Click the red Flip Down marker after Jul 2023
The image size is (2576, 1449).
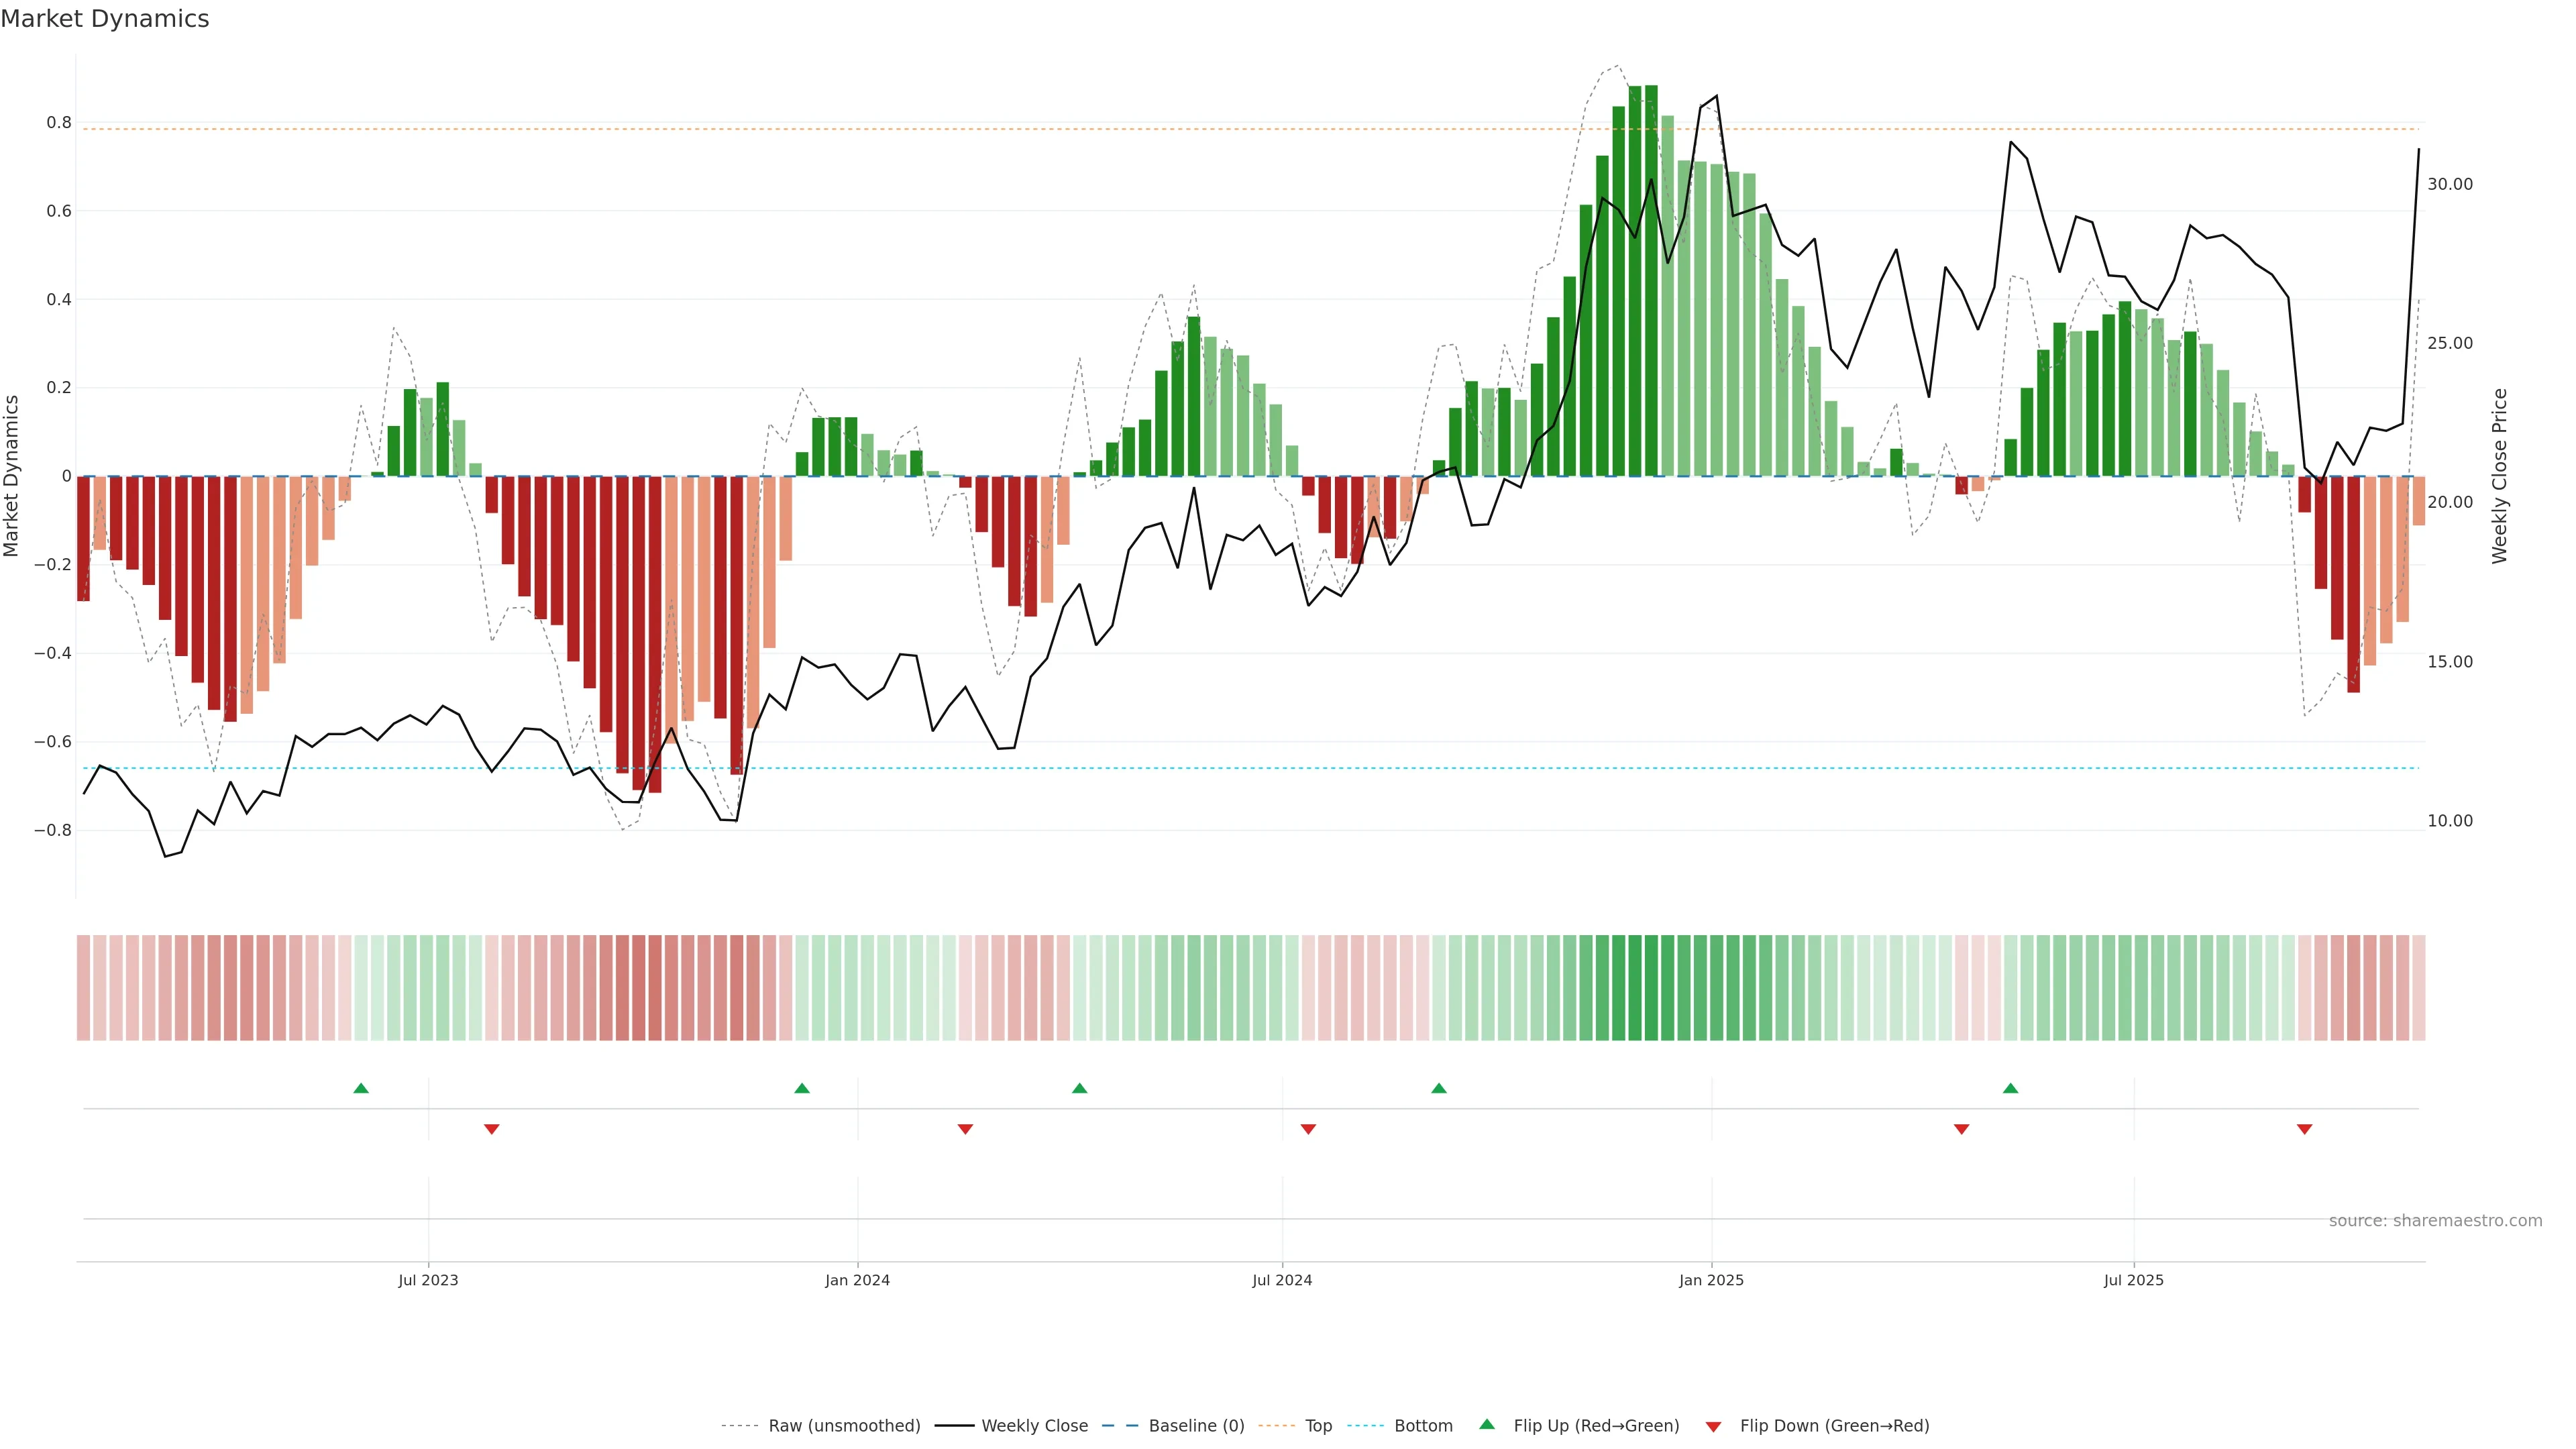coord(491,1129)
